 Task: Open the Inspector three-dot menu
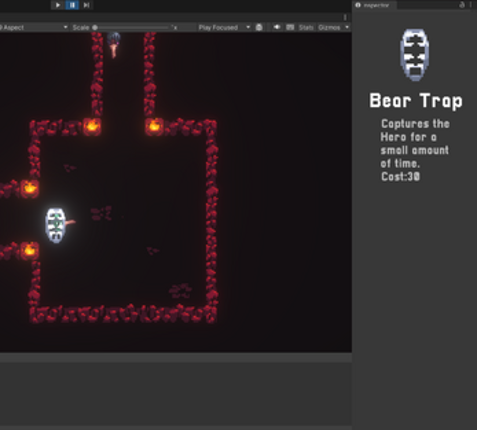click(471, 5)
